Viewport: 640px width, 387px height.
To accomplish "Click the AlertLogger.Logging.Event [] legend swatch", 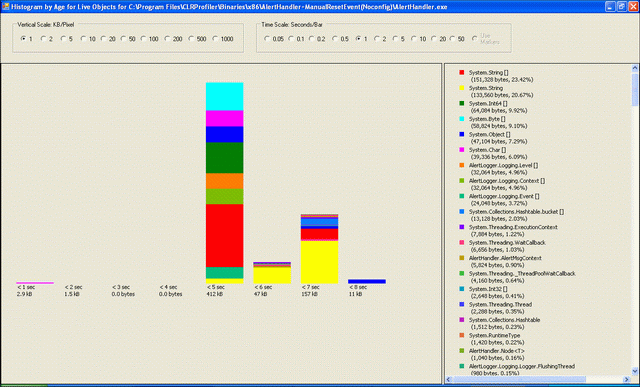I will 462,196.
